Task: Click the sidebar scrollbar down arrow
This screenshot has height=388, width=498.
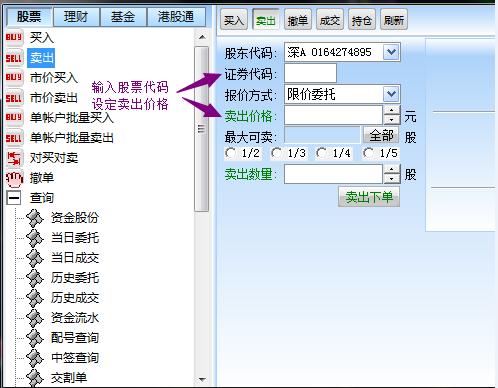Action: coord(202,379)
